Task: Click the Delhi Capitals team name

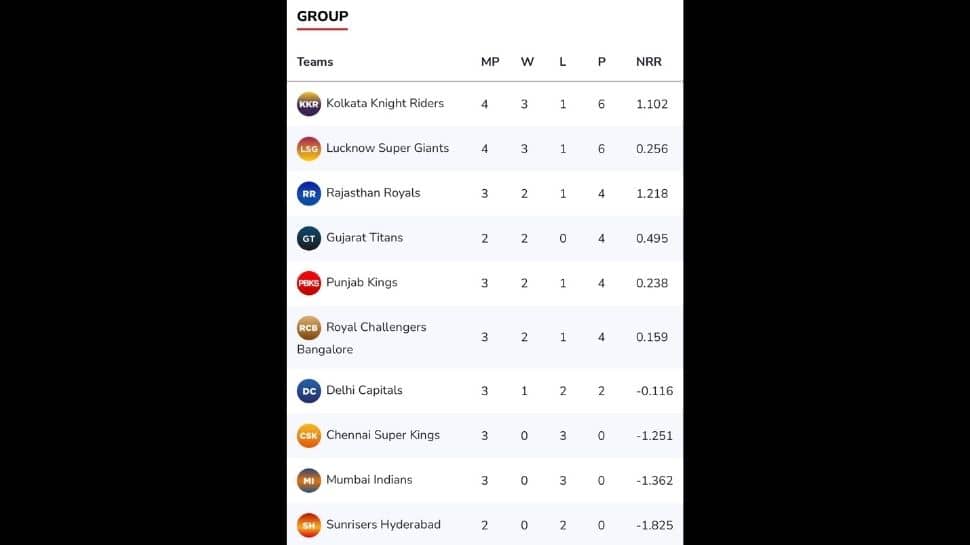Action: tap(364, 390)
